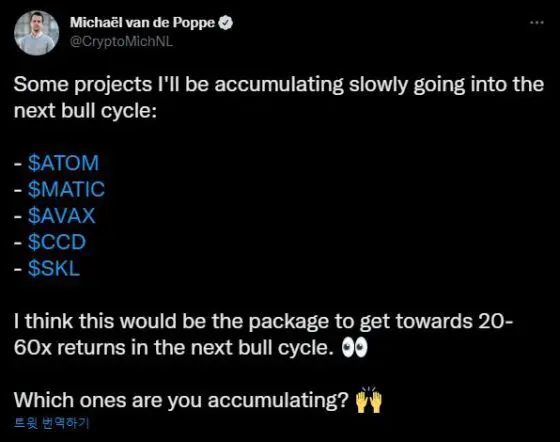This screenshot has height=442, width=560.
Task: Open Michaël van de Poppe's profile avatar
Action: point(36,33)
